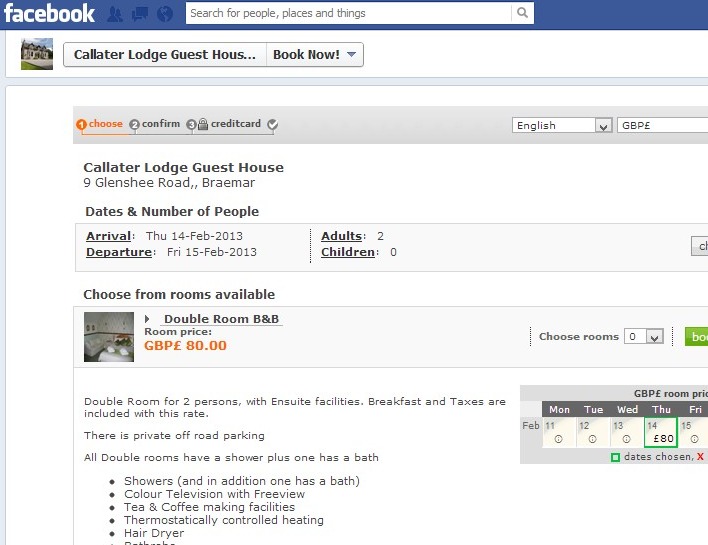Click arrival date Thu 14-Feb-2013
This screenshot has height=545, width=708.
(x=194, y=236)
